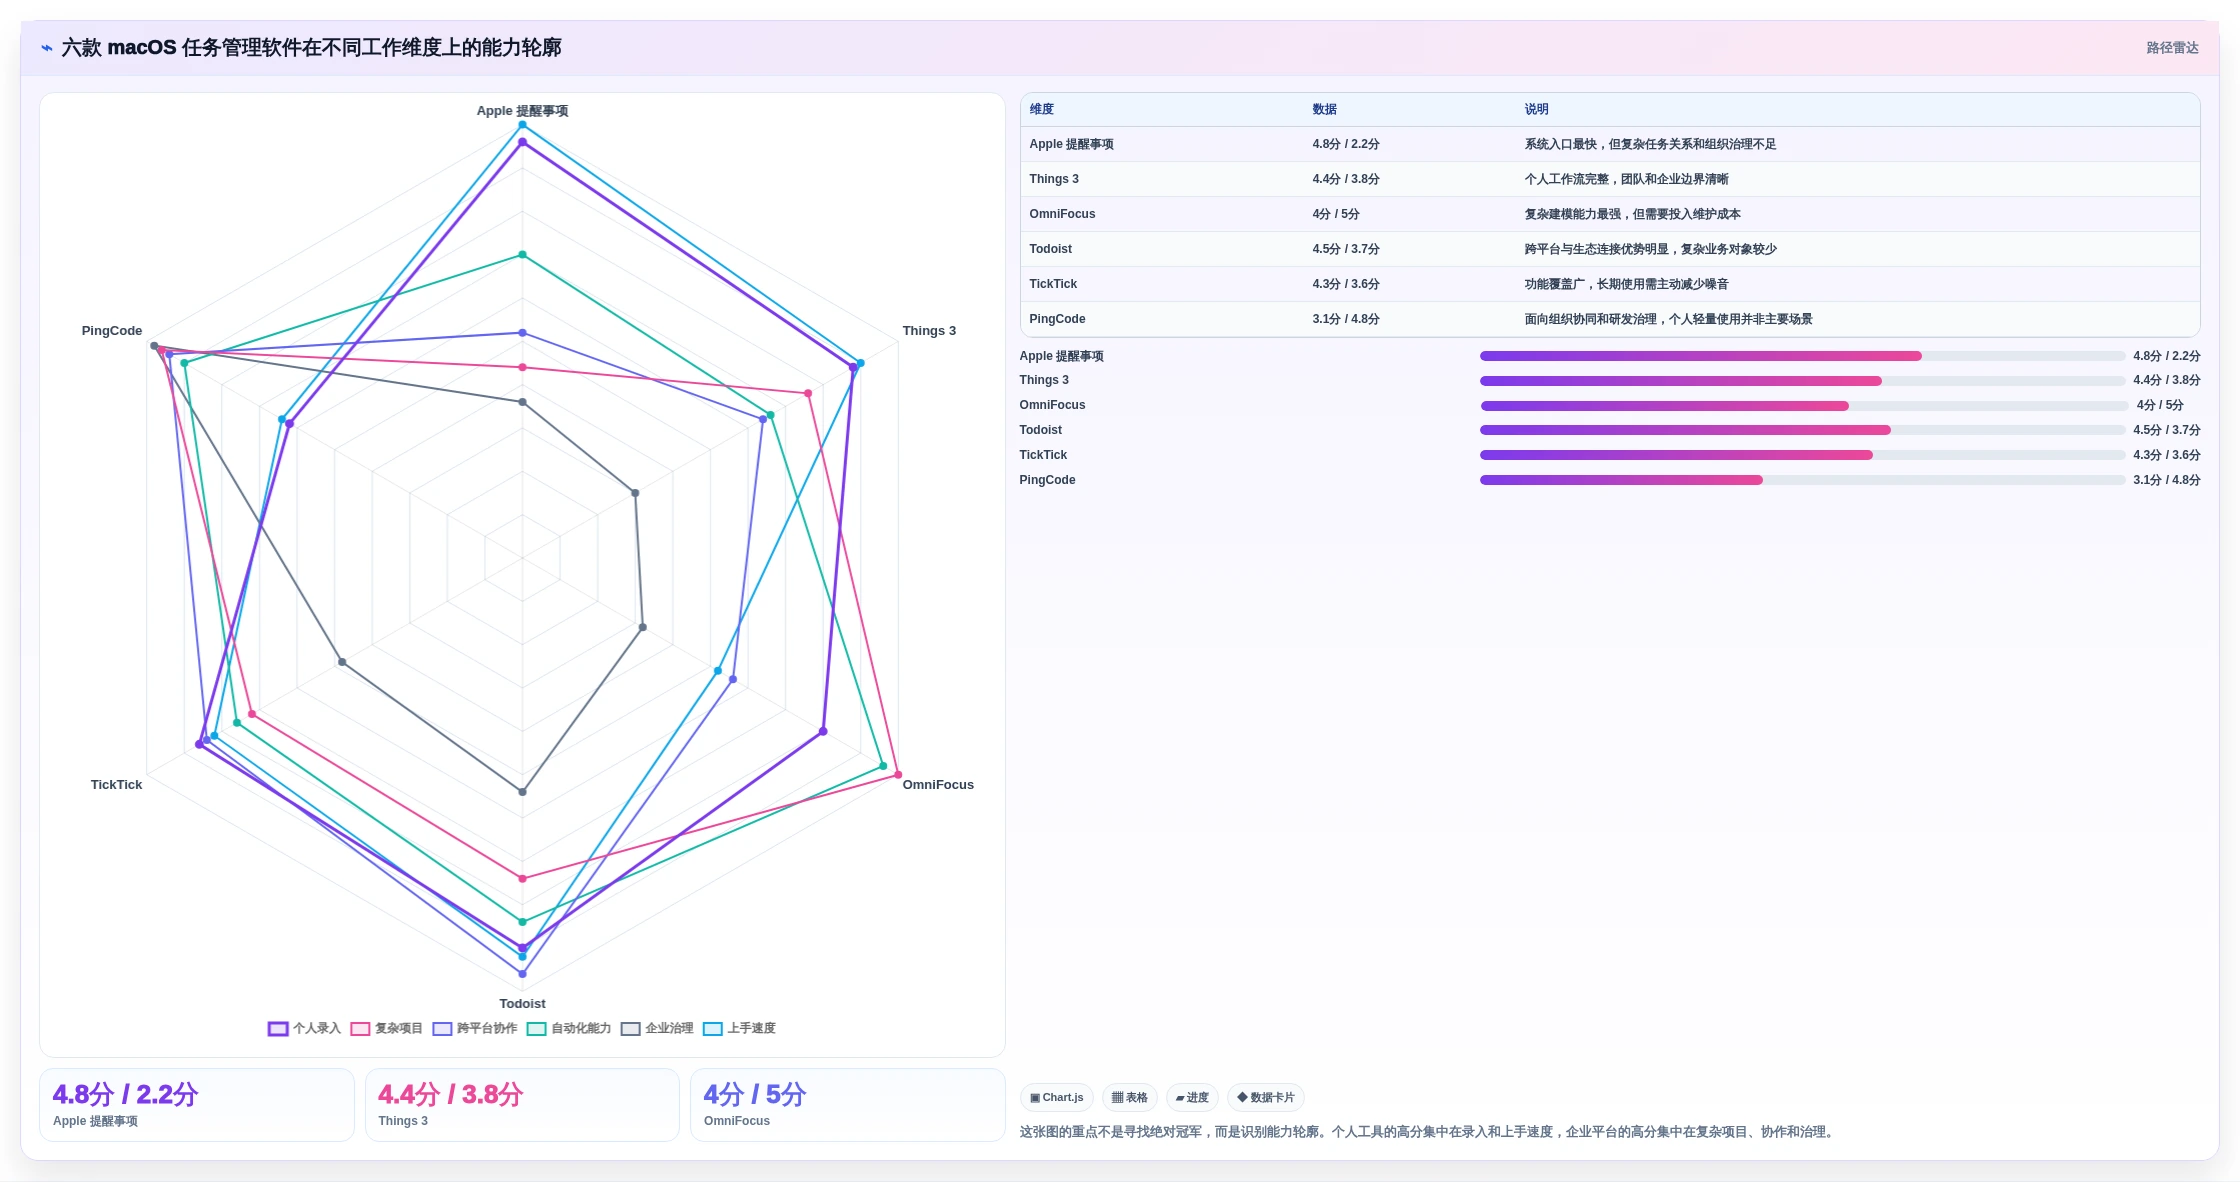
Task: Click table cell 4.3分 / 3.6分
Action: (x=1346, y=284)
